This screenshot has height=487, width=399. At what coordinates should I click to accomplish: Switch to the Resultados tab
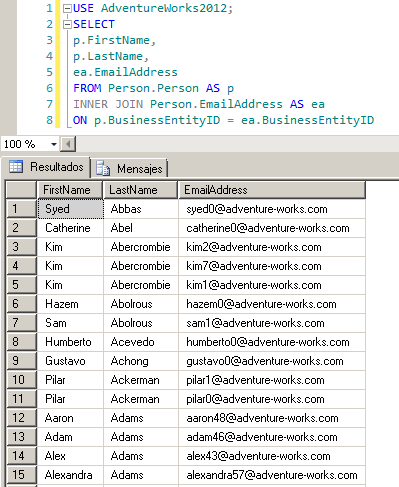[46, 167]
